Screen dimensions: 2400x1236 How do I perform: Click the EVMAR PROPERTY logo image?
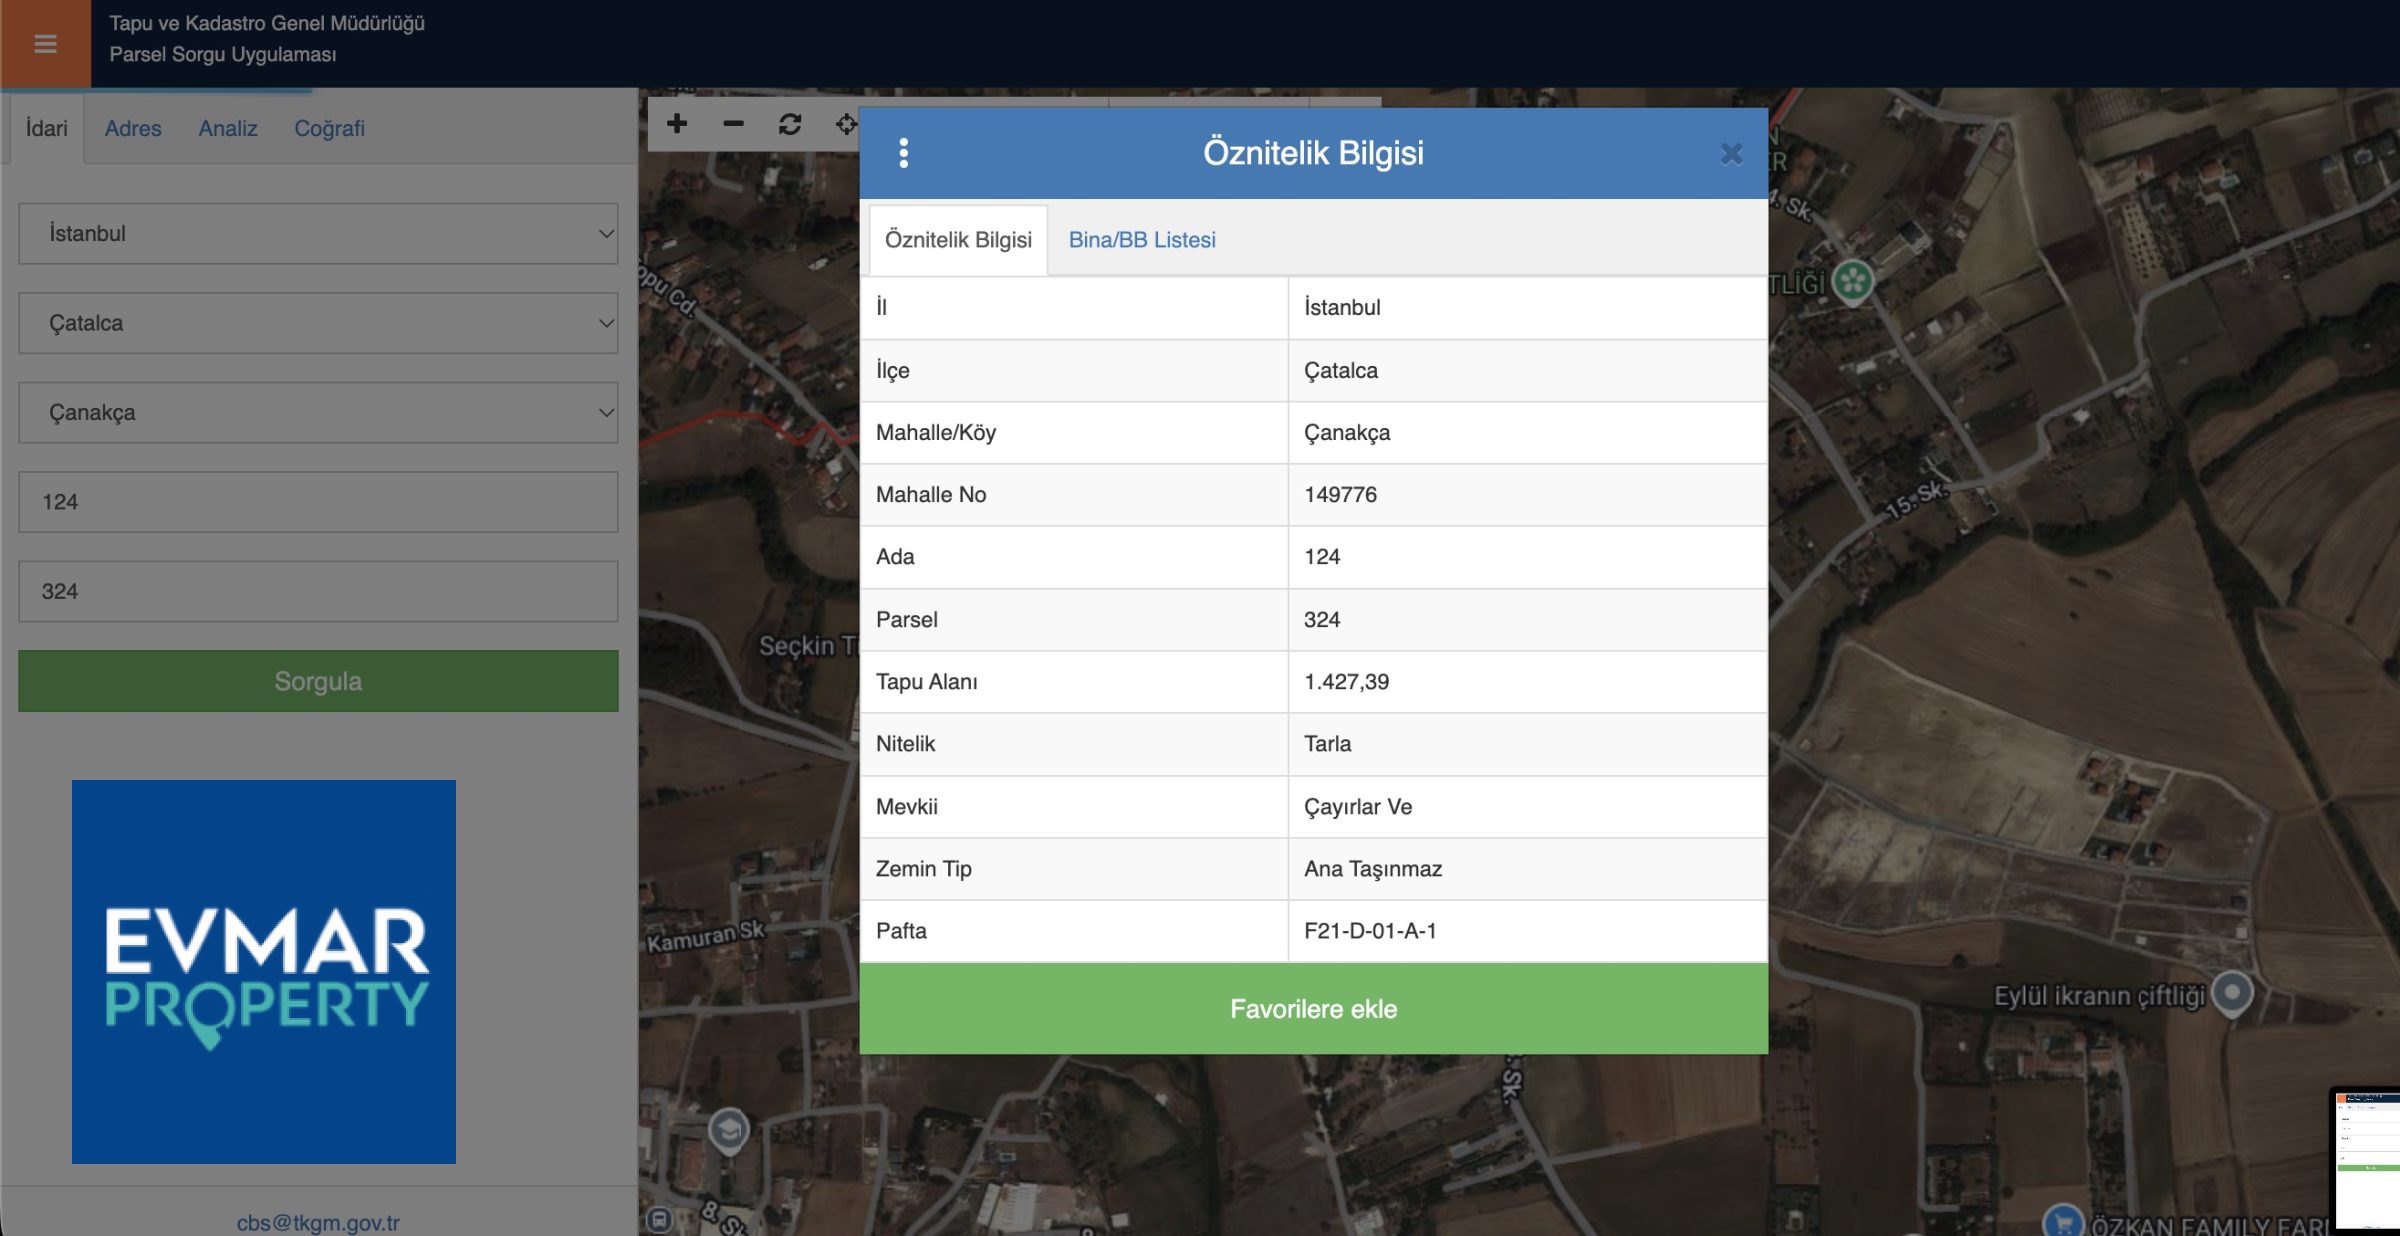264,971
